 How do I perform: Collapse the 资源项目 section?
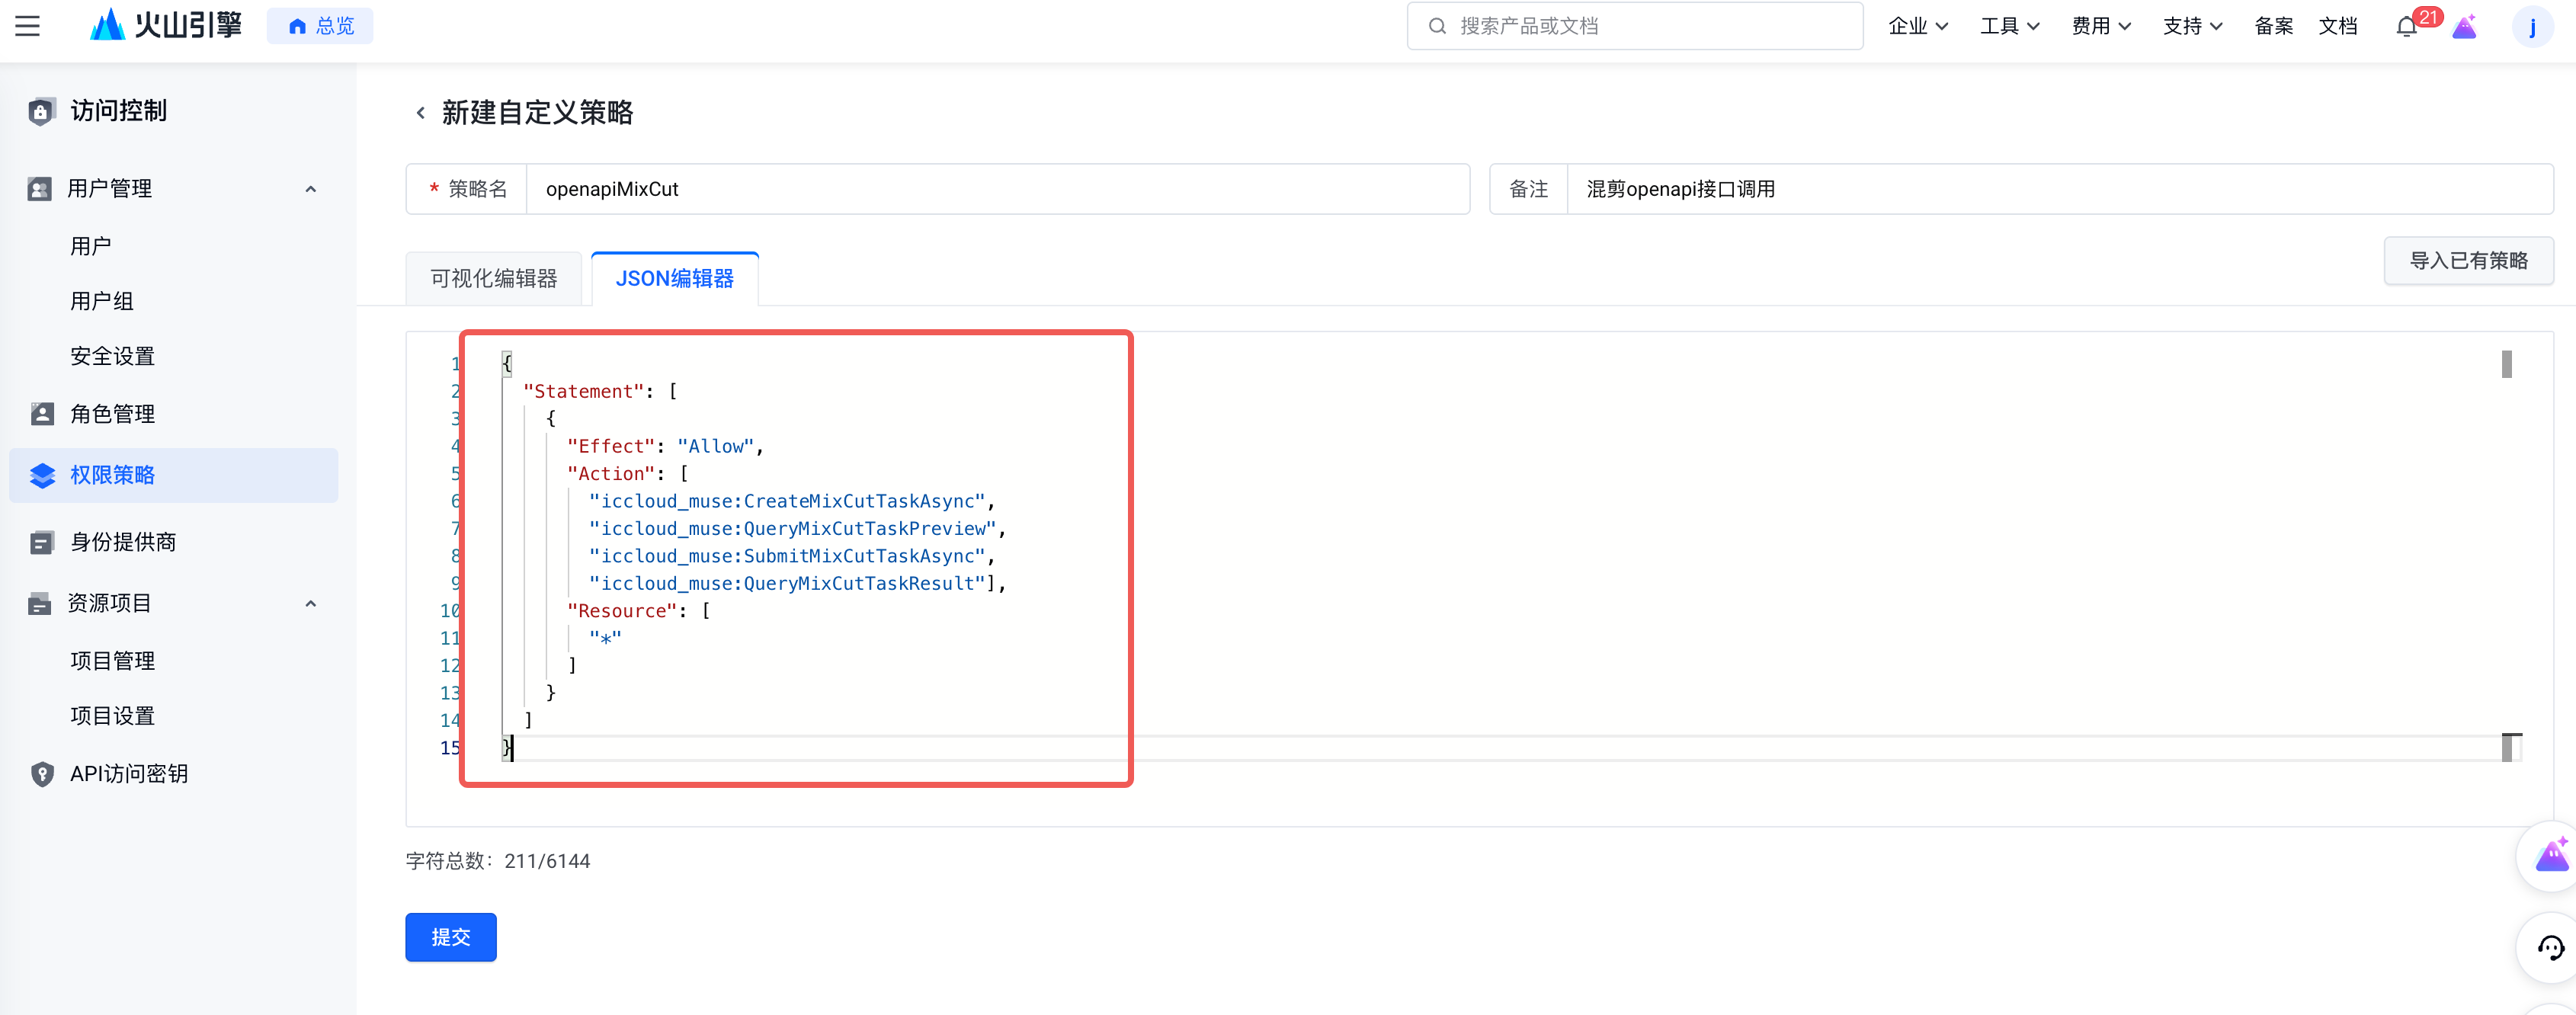pos(311,603)
